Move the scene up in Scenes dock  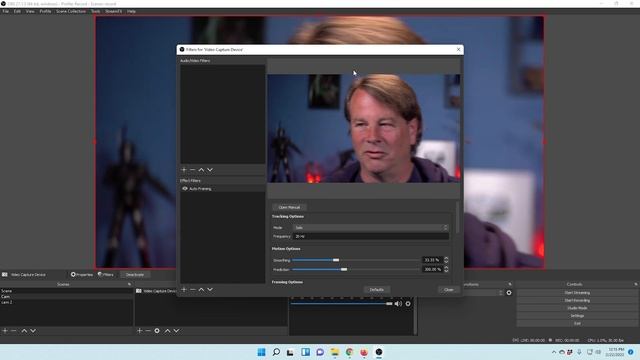(x=24, y=331)
